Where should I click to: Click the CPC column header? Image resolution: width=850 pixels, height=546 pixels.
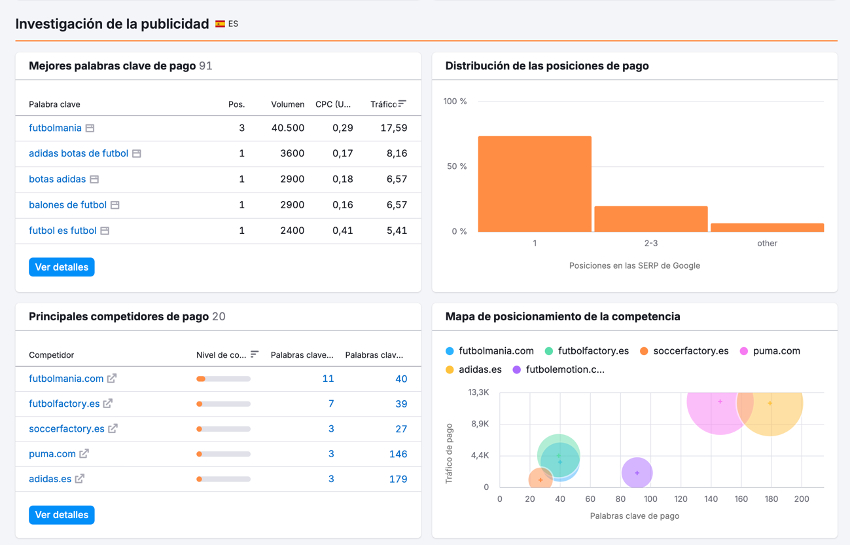tap(333, 104)
